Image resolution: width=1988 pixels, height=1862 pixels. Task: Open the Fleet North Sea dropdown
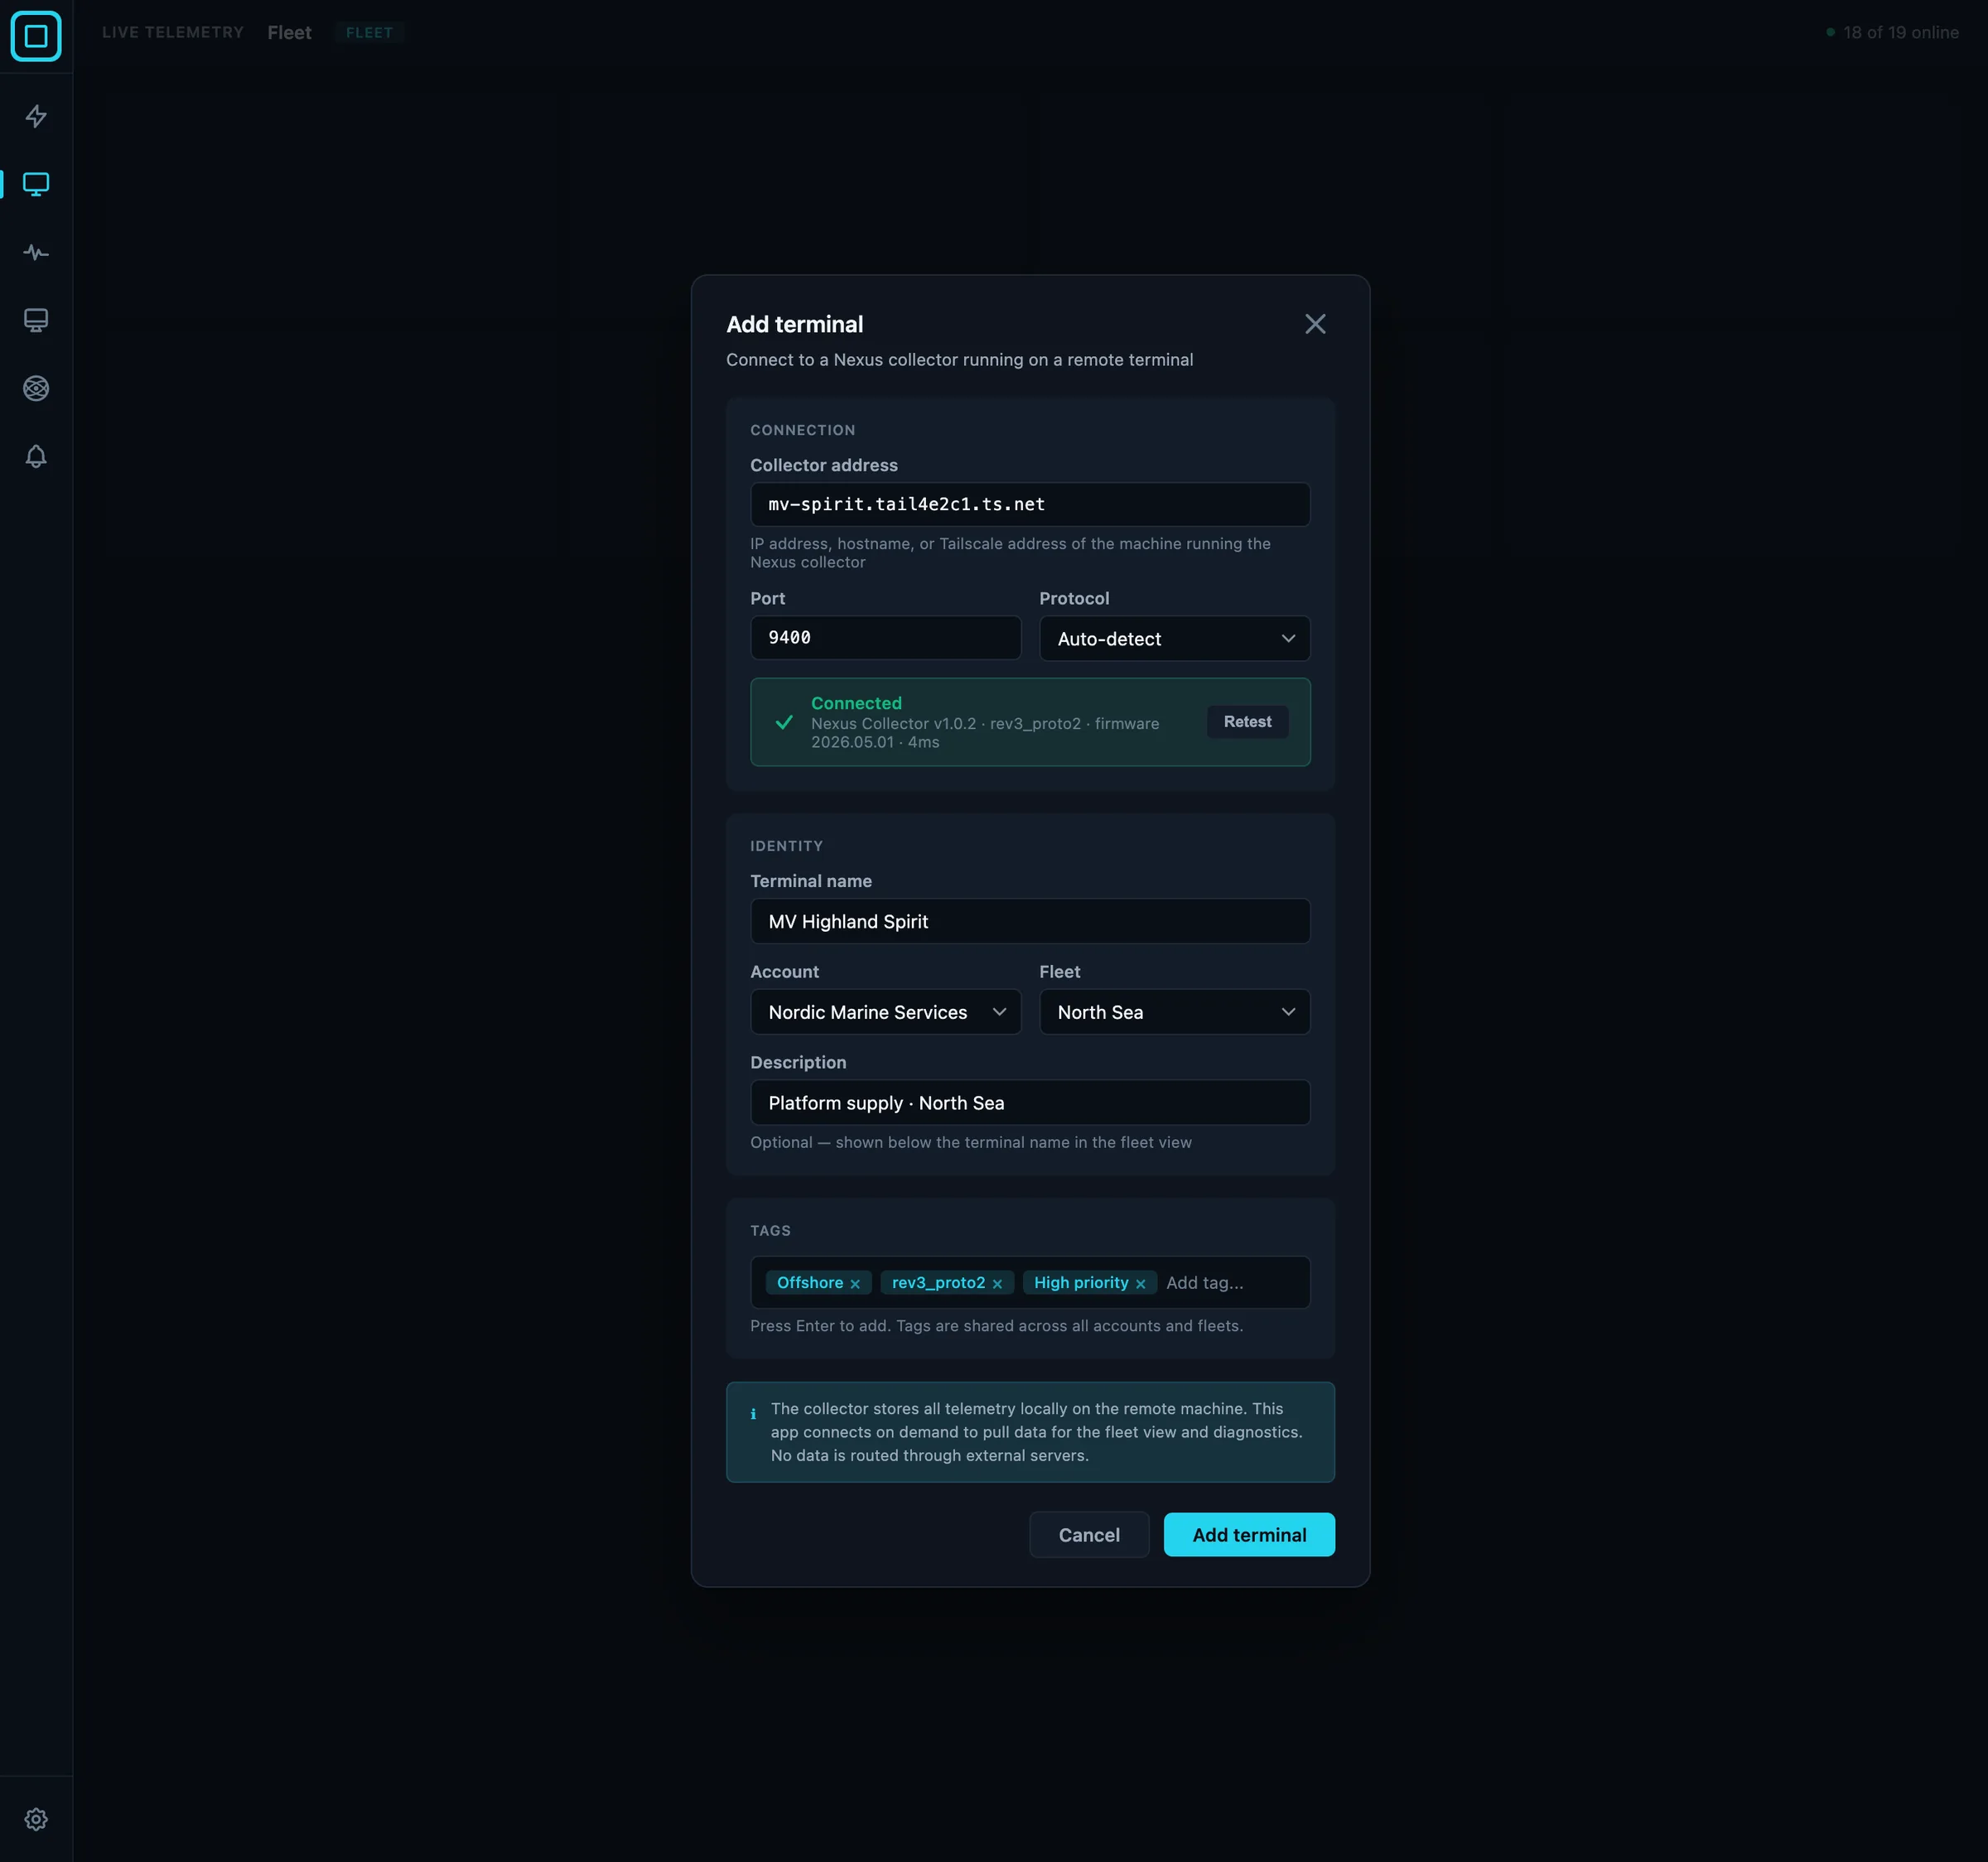[x=1174, y=1012]
